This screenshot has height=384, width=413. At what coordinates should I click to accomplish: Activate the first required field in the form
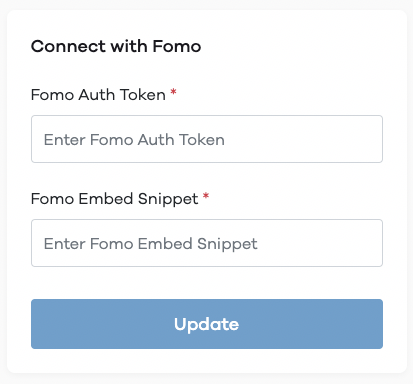(x=207, y=139)
